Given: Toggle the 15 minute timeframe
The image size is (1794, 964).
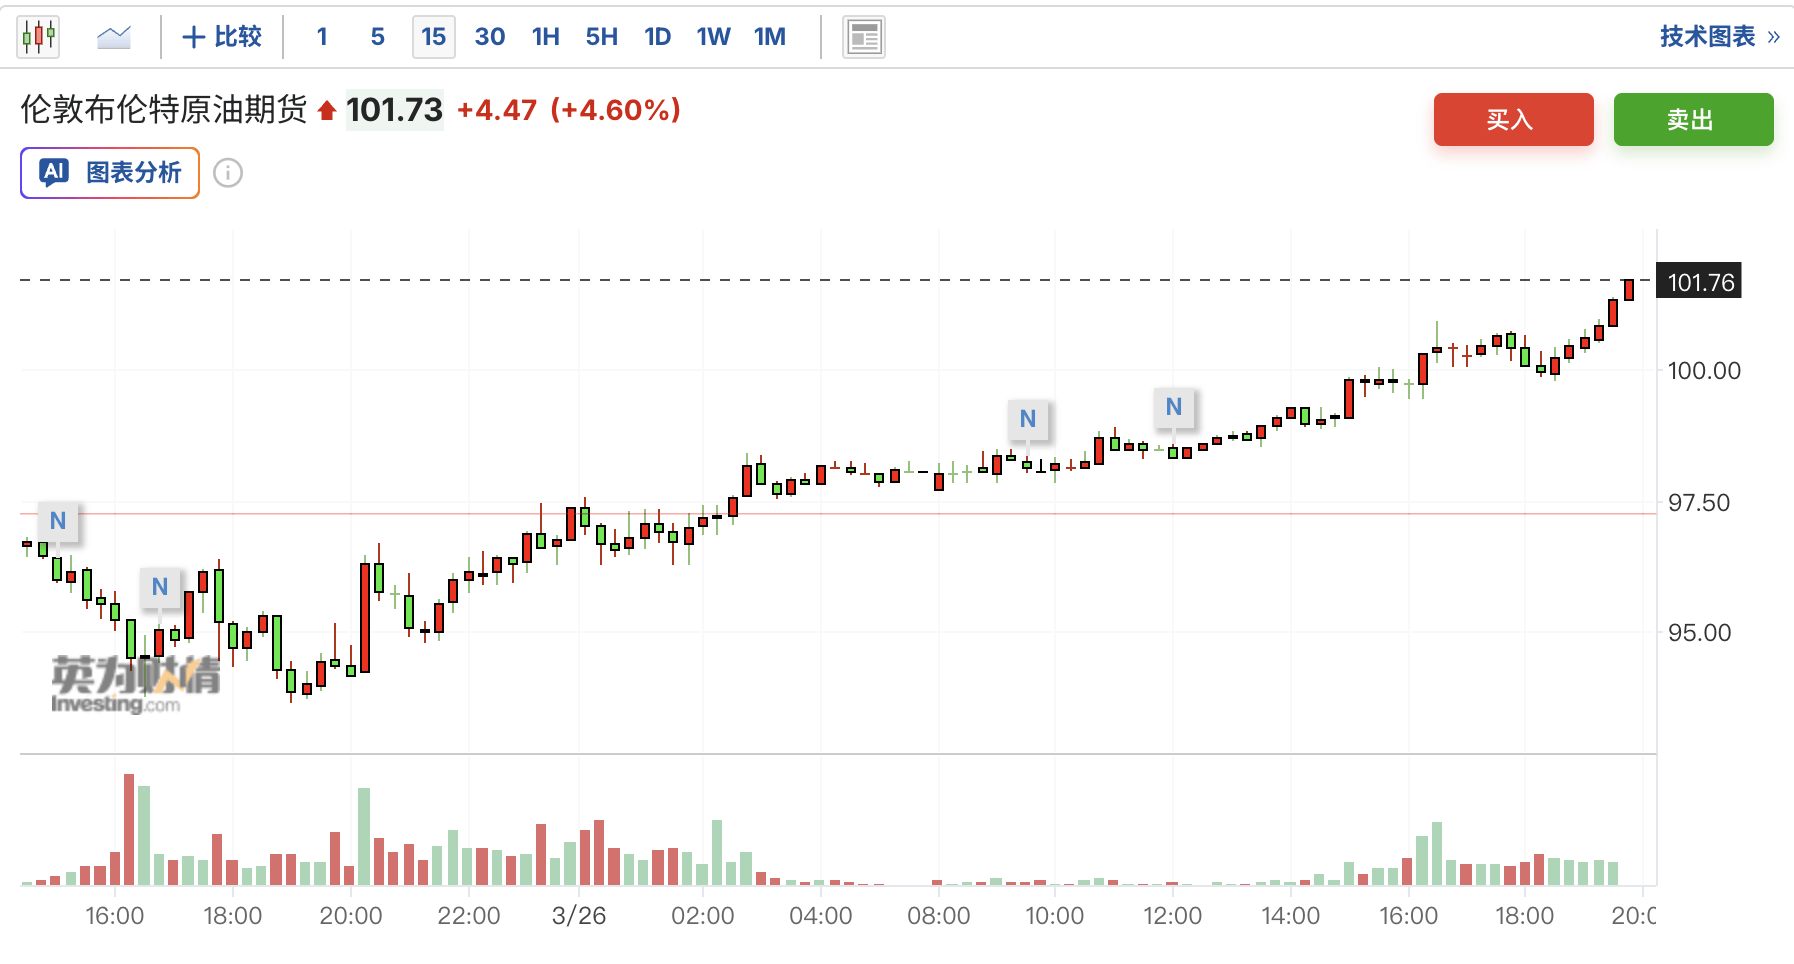Looking at the screenshot, I should [433, 37].
